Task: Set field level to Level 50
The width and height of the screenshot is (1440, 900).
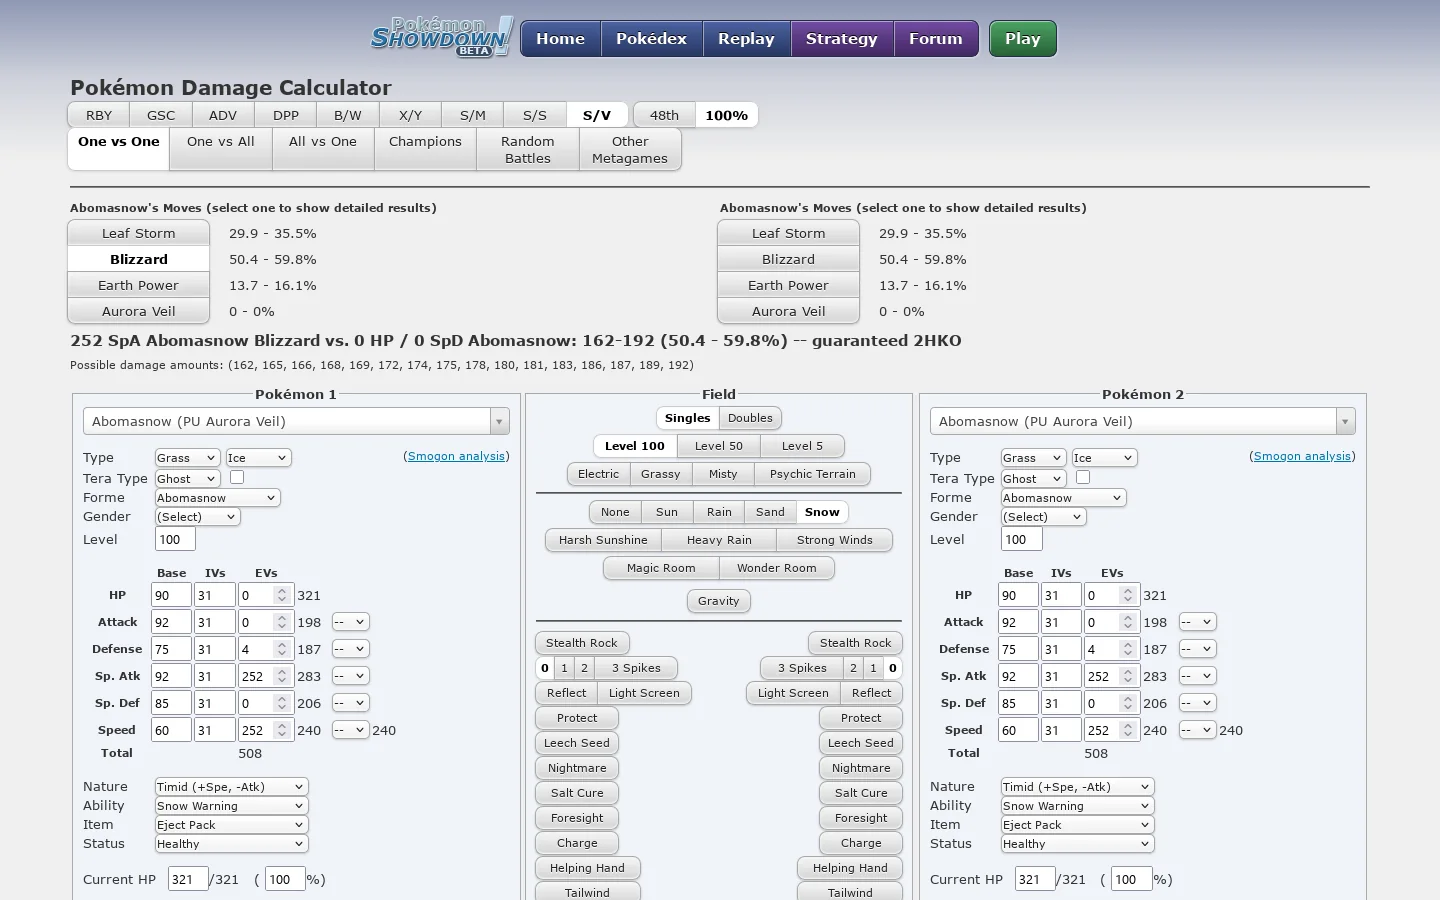Action: tap(719, 446)
